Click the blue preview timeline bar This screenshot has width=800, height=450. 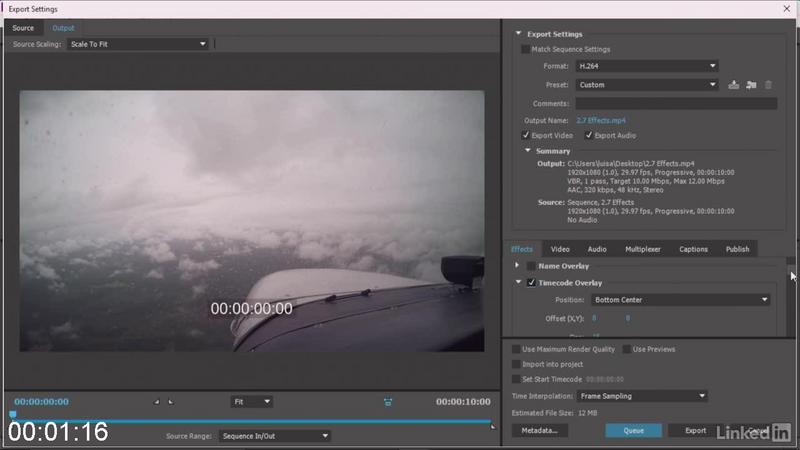pos(252,421)
